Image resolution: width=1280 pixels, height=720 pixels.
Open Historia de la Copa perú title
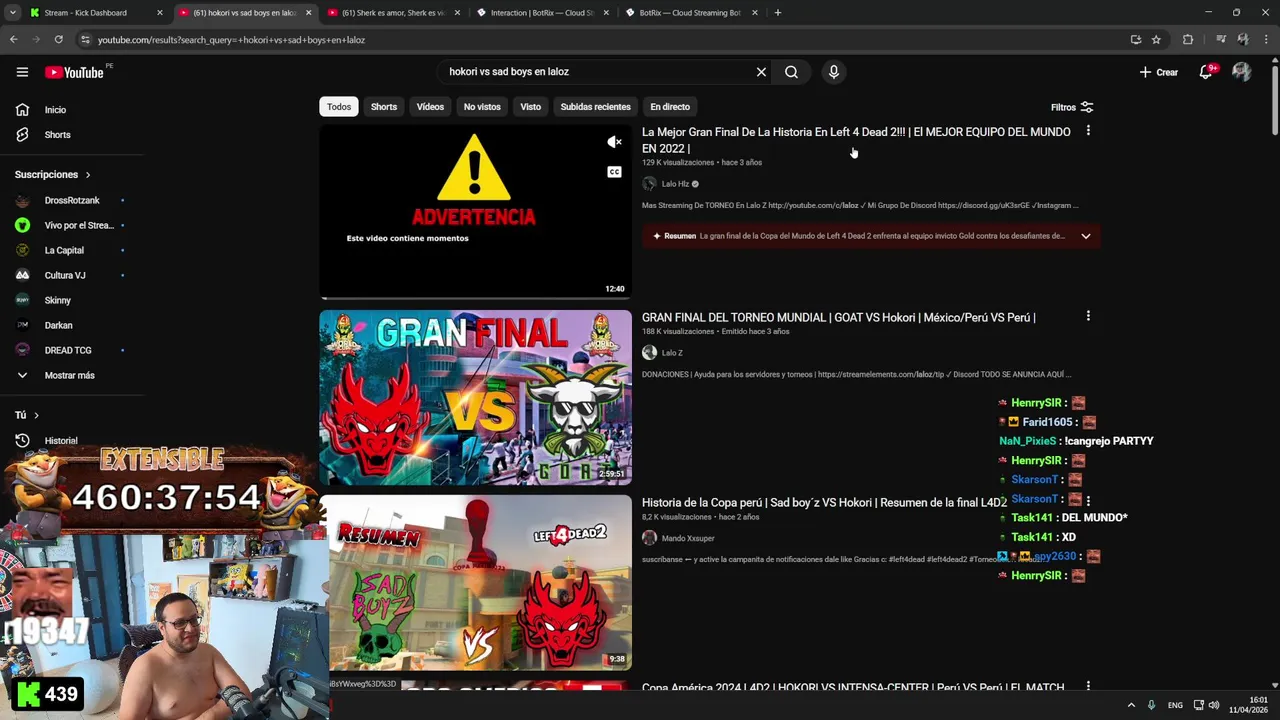pyautogui.click(x=824, y=502)
